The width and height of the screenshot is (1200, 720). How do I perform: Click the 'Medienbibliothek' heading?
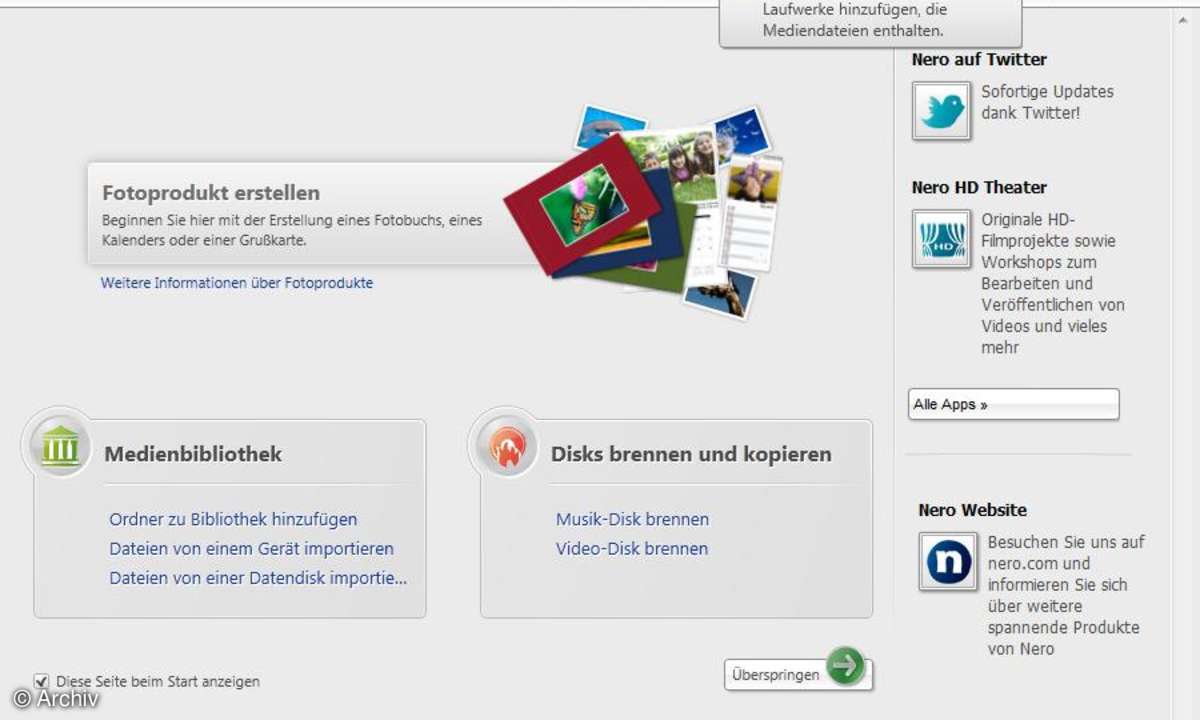click(193, 454)
